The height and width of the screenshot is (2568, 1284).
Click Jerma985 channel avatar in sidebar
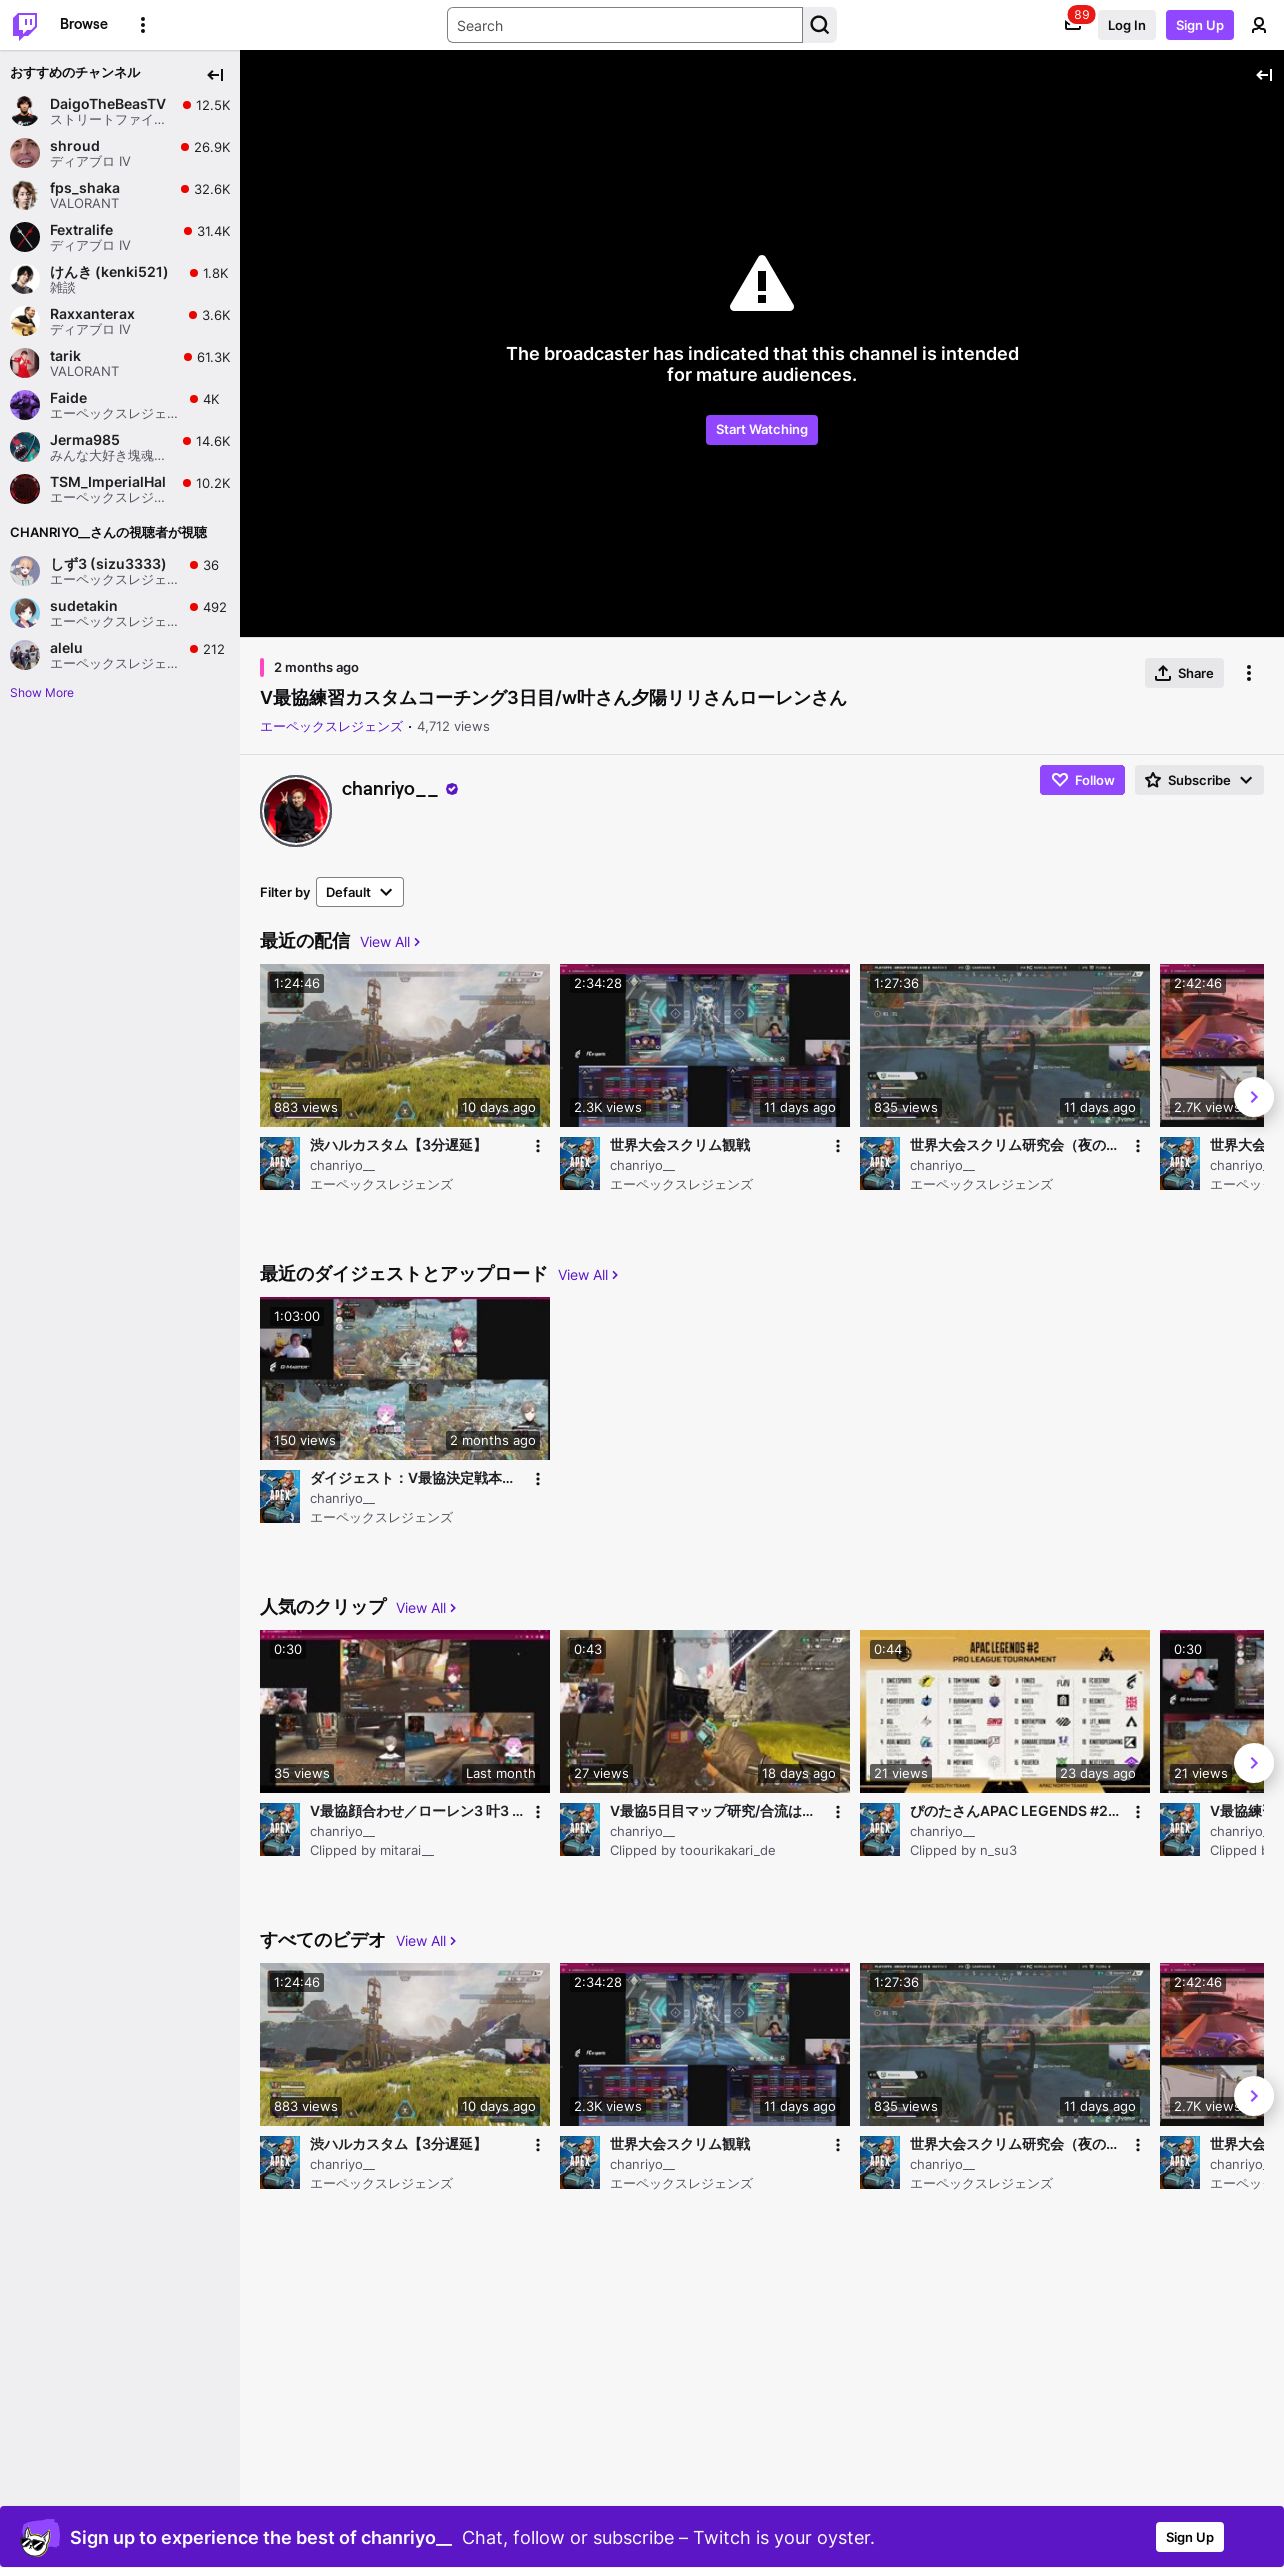(x=25, y=447)
